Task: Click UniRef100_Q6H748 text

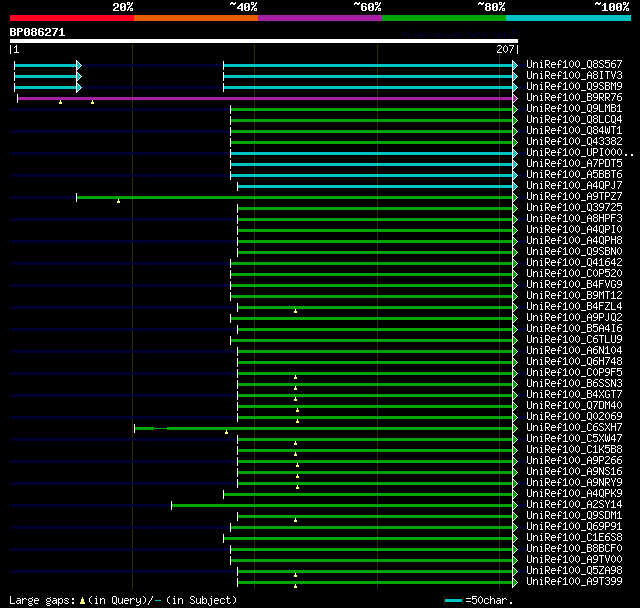Action: coord(574,362)
